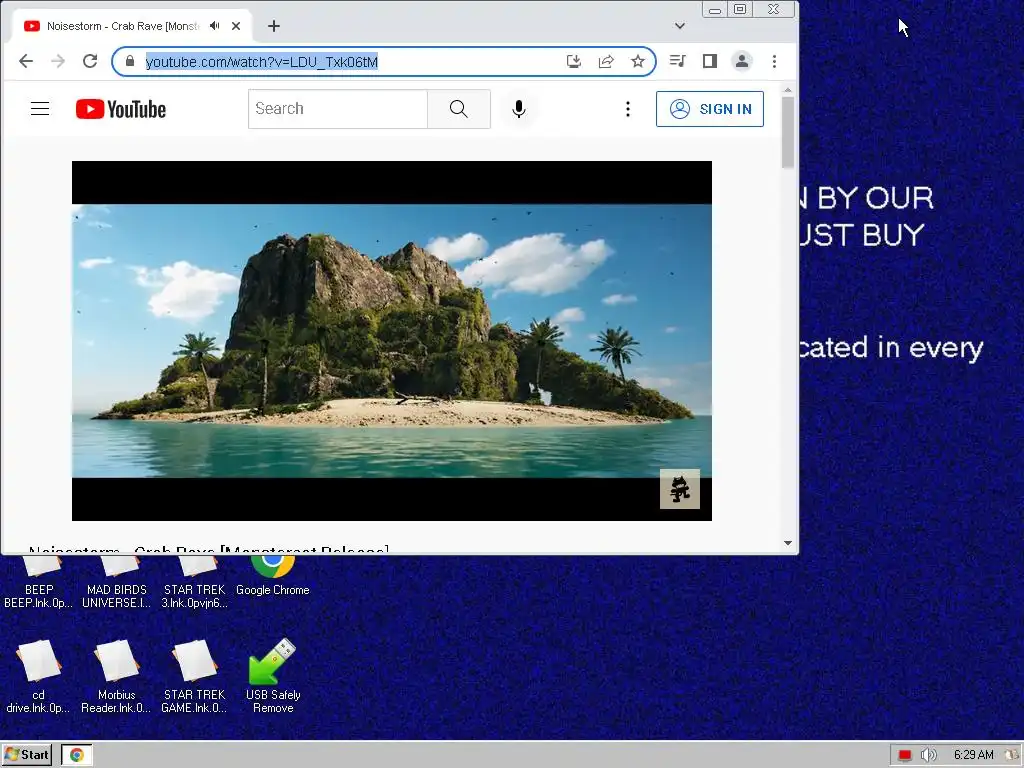Expand the tab search chevron
The width and height of the screenshot is (1024, 768).
tap(680, 26)
